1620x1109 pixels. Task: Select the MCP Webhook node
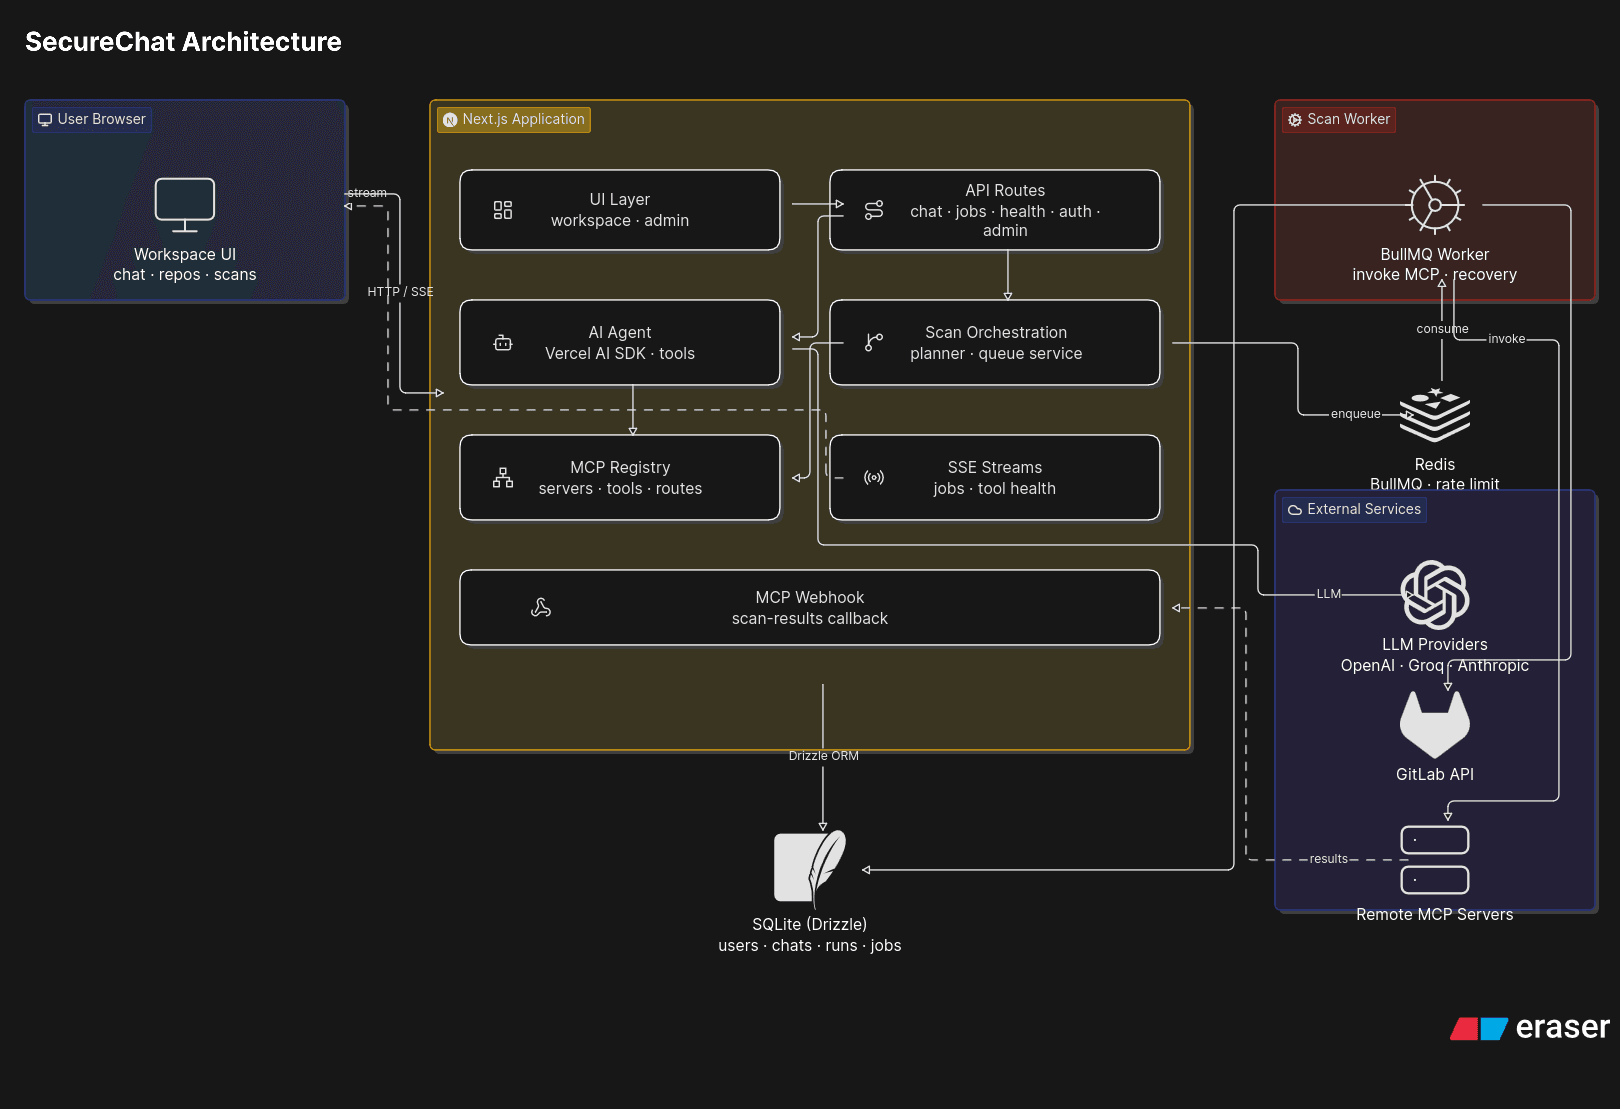810,608
